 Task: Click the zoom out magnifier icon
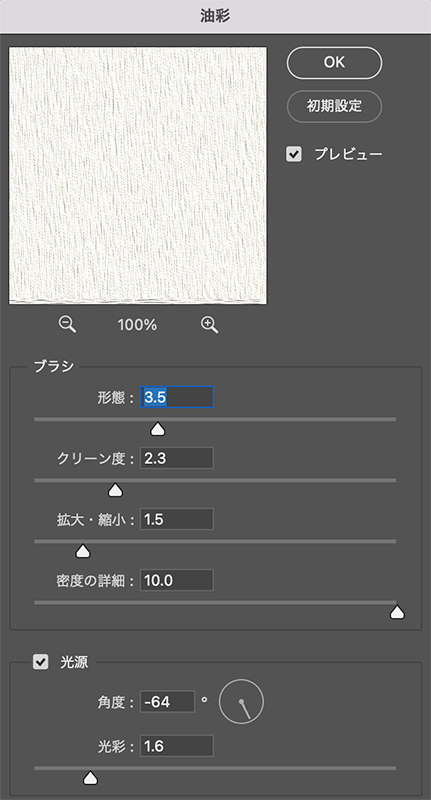[67, 325]
